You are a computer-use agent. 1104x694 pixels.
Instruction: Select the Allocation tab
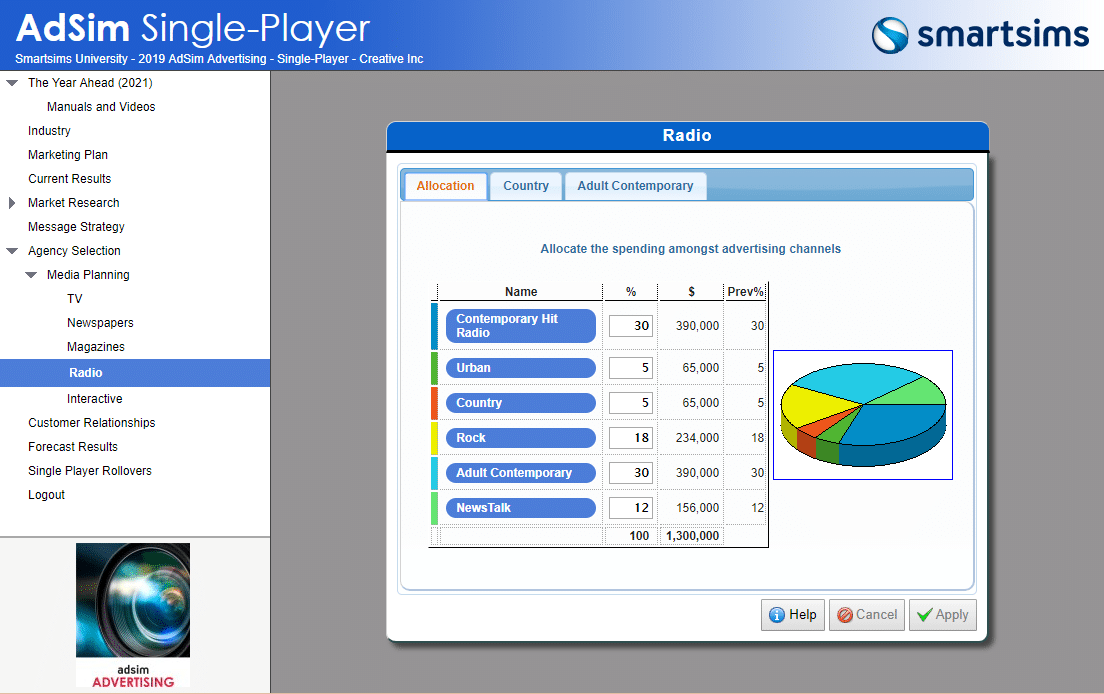point(445,186)
